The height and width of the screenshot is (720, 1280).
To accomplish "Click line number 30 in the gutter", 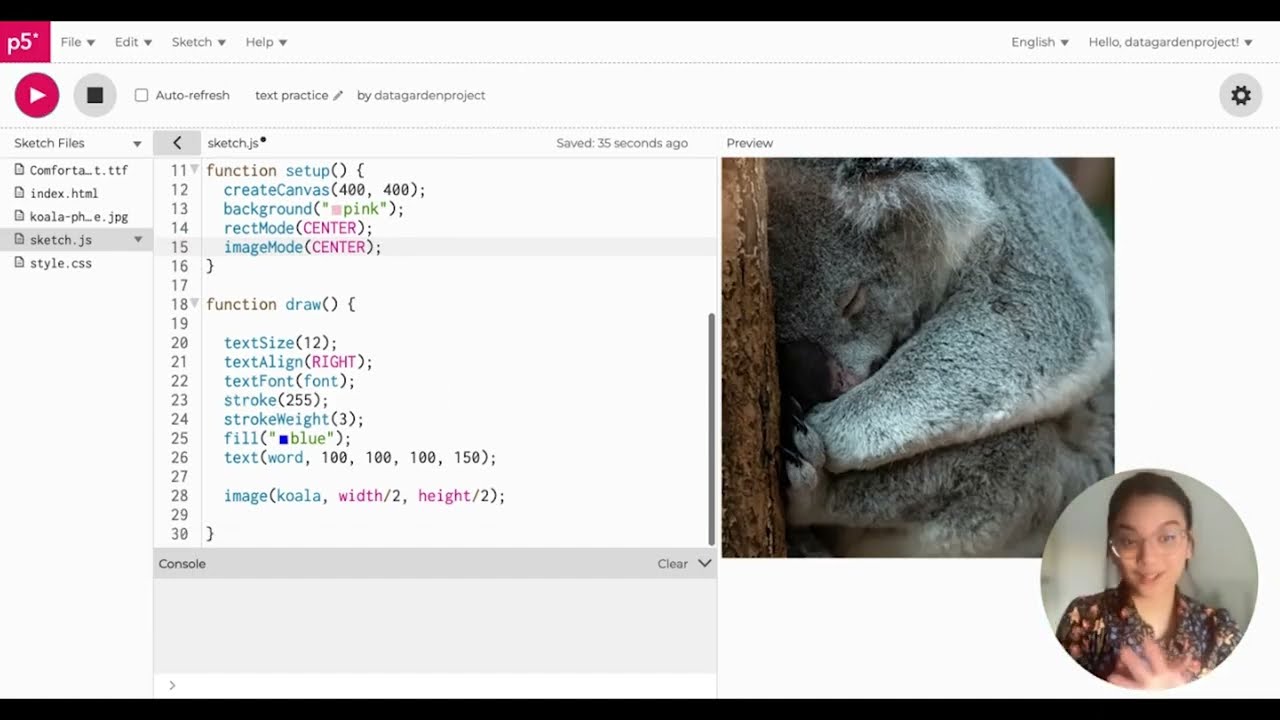I will click(179, 534).
